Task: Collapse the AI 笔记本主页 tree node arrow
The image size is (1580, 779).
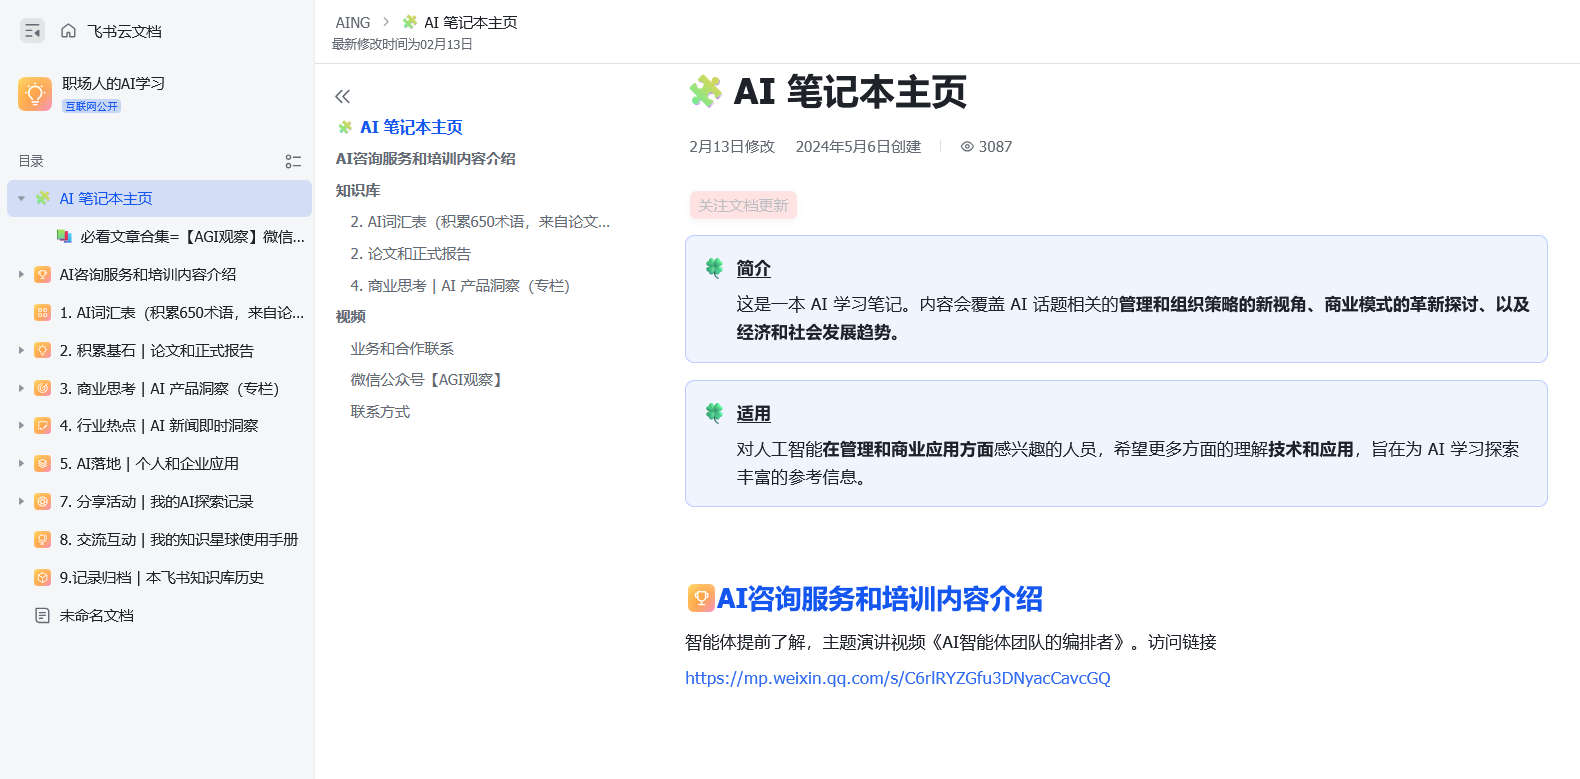Action: click(x=21, y=198)
